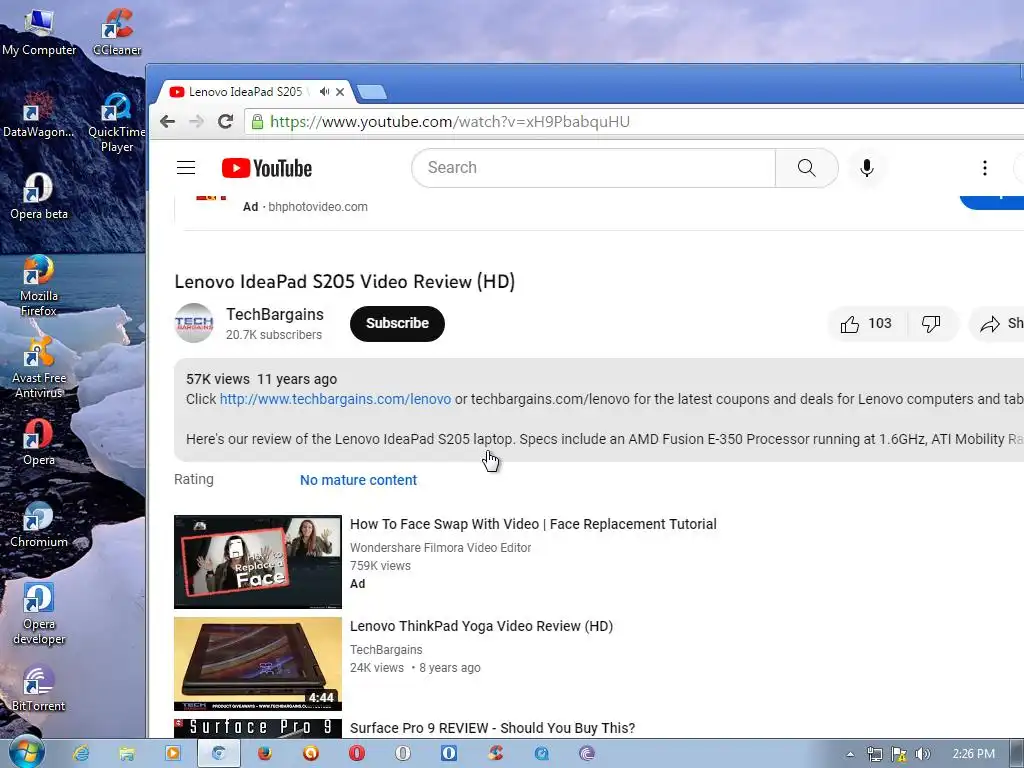Open 'Lenovo ThinkPad Yoga Video Review (HD)' title
This screenshot has width=1024, height=768.
coord(481,626)
